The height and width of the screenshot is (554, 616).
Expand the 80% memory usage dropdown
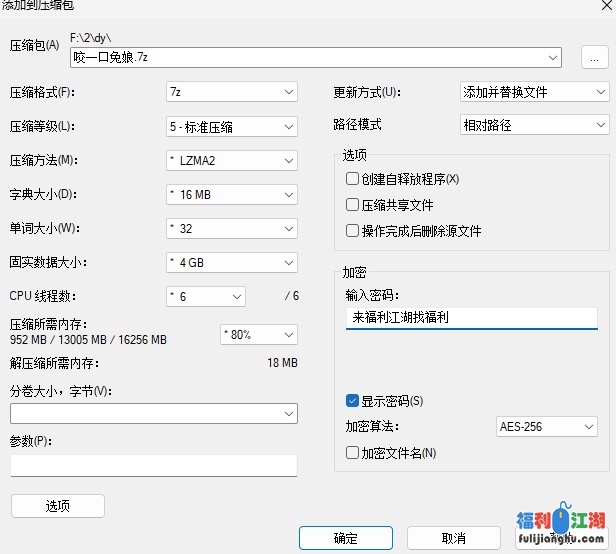258,334
